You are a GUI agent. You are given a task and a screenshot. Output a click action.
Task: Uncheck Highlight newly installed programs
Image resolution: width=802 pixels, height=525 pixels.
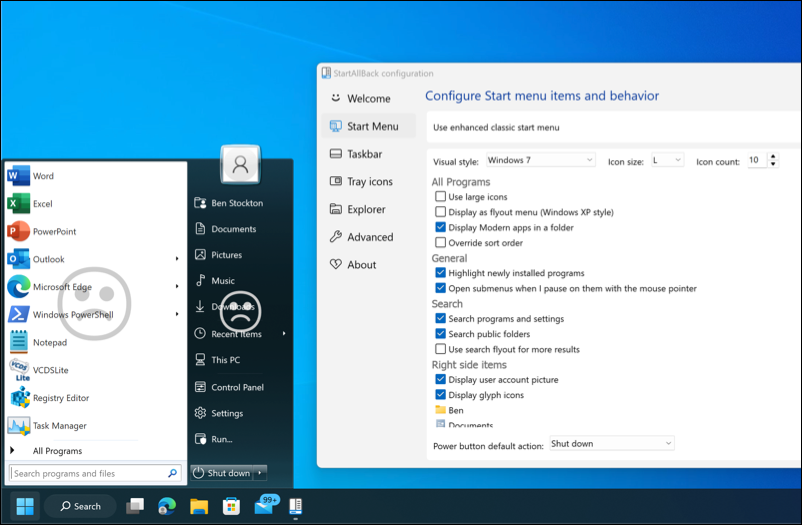click(x=441, y=273)
